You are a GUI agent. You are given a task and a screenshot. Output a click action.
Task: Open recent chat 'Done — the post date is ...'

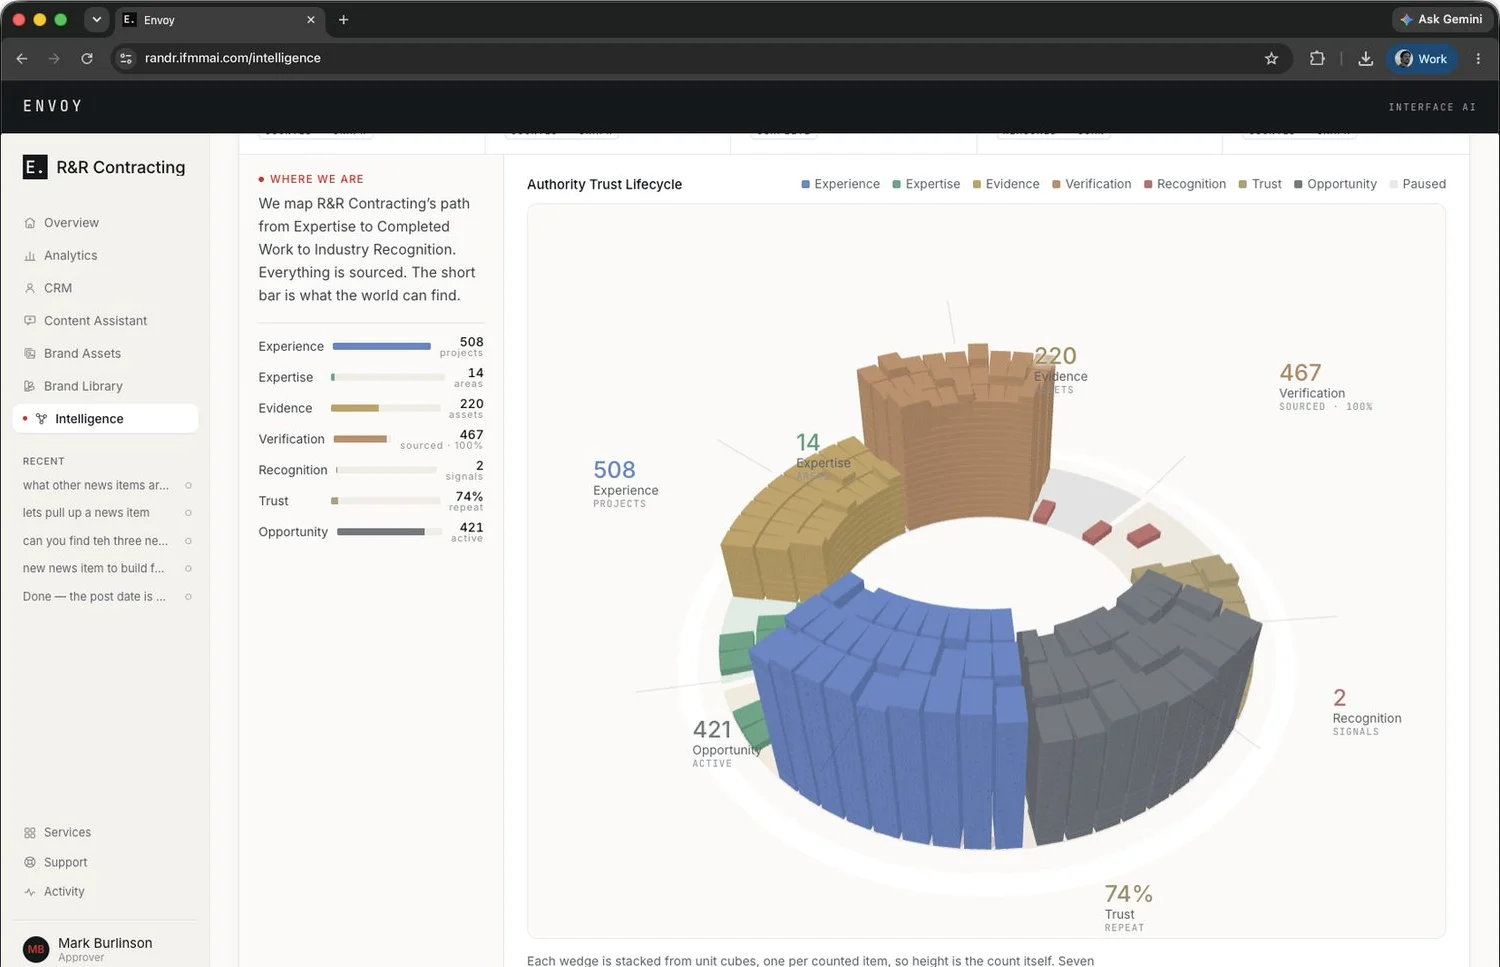95,596
